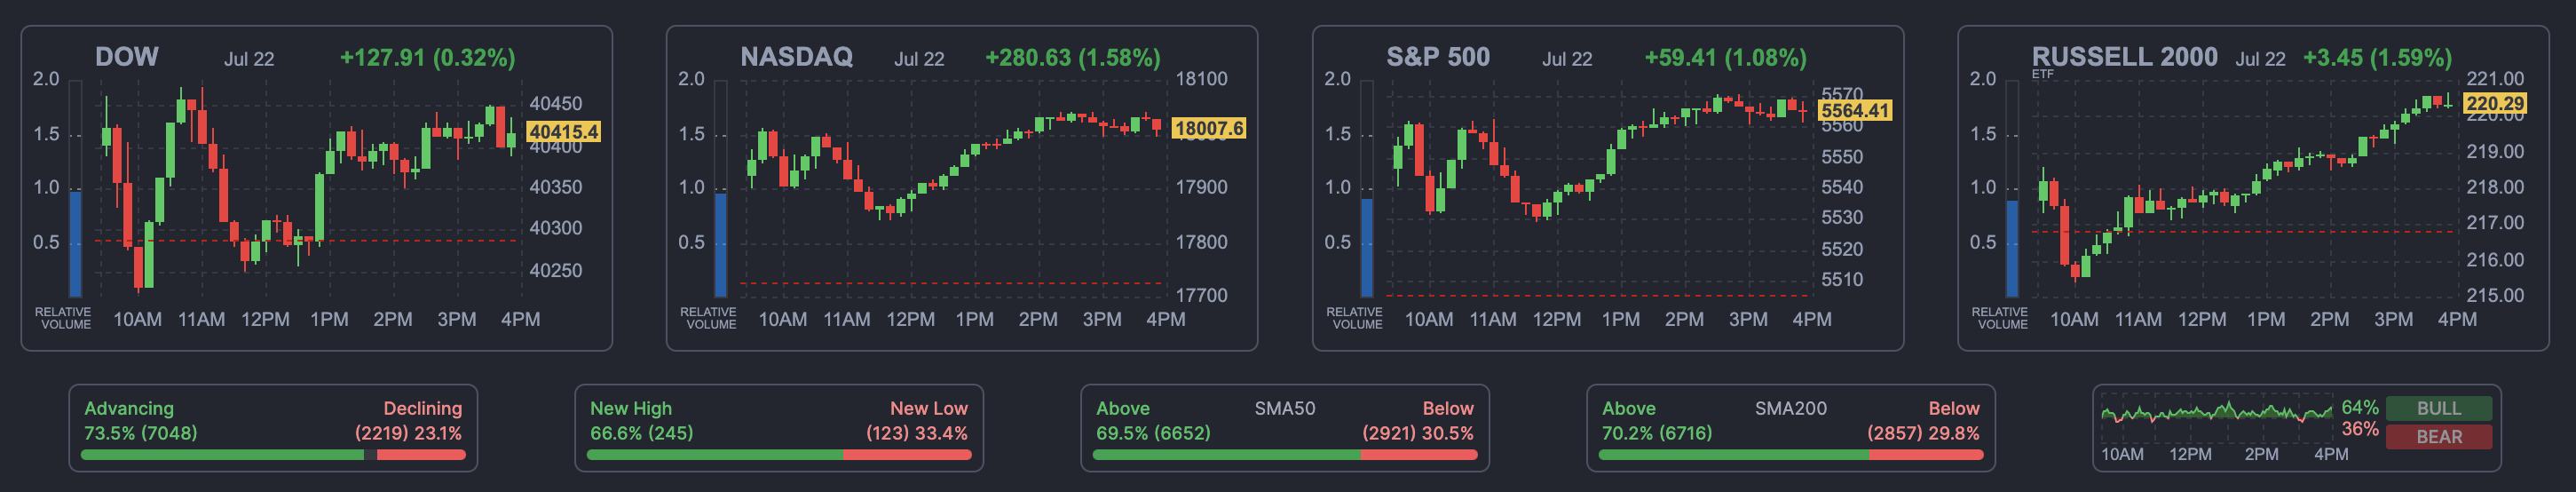Click the 36% bear percentage
The width and height of the screenshot is (2576, 492).
pos(2360,429)
